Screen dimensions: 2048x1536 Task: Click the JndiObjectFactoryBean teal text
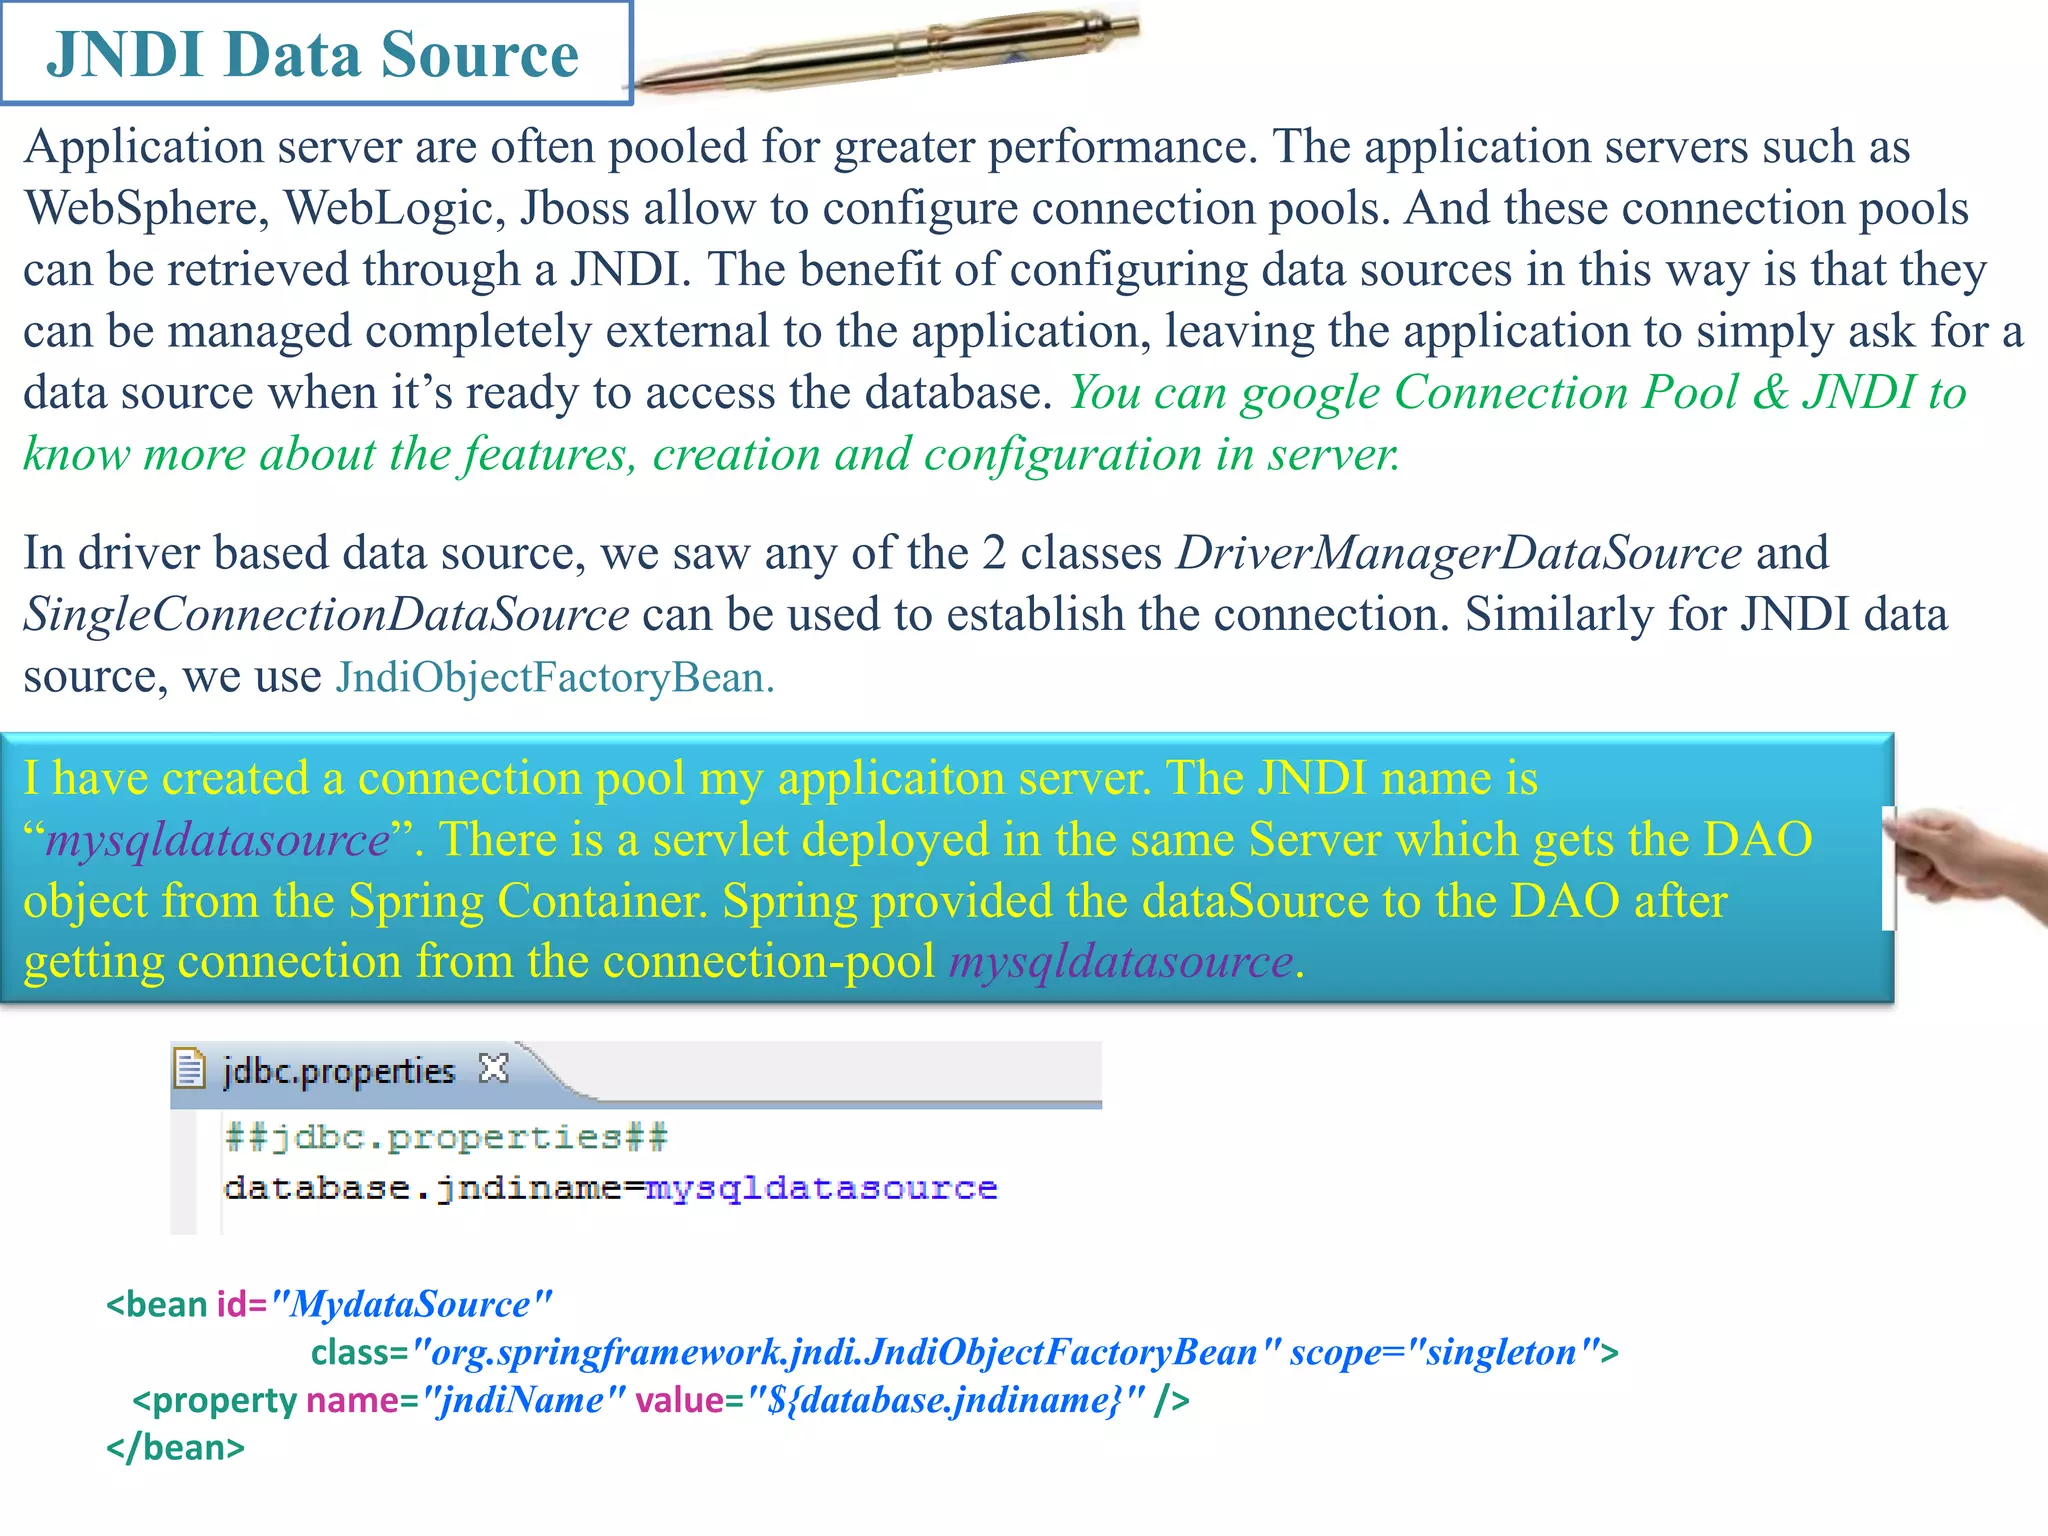click(x=554, y=677)
